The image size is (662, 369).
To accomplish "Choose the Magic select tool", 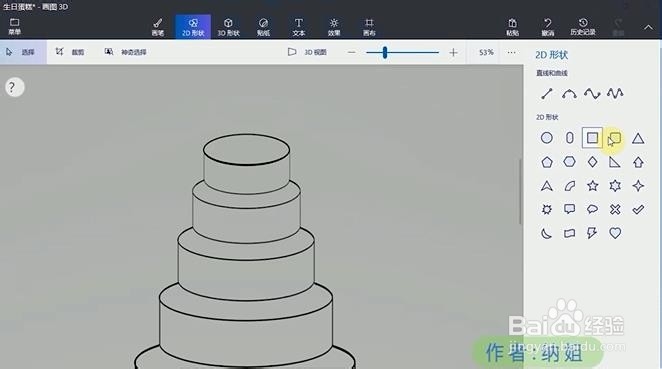I will pos(125,52).
